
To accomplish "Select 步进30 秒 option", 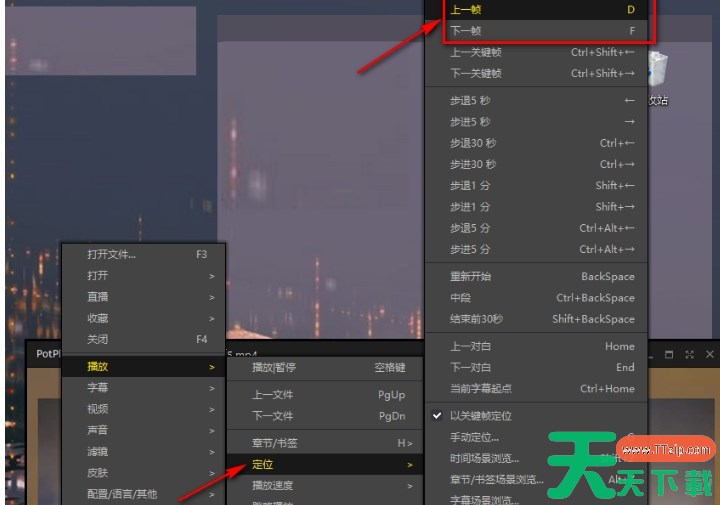I will (x=536, y=164).
